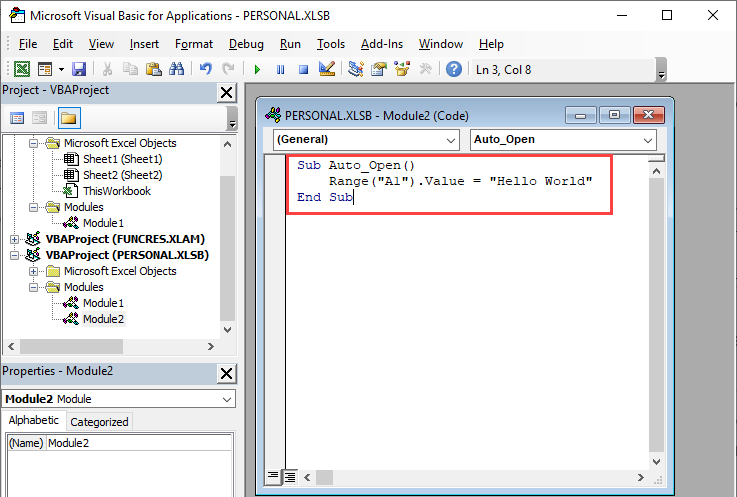The image size is (737, 497).
Task: Open Help with the question mark icon
Action: click(454, 69)
